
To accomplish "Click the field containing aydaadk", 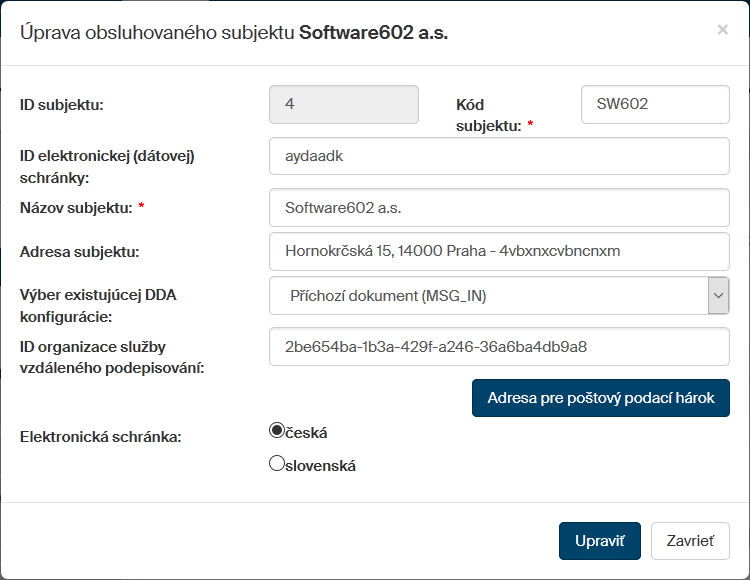I will point(499,156).
